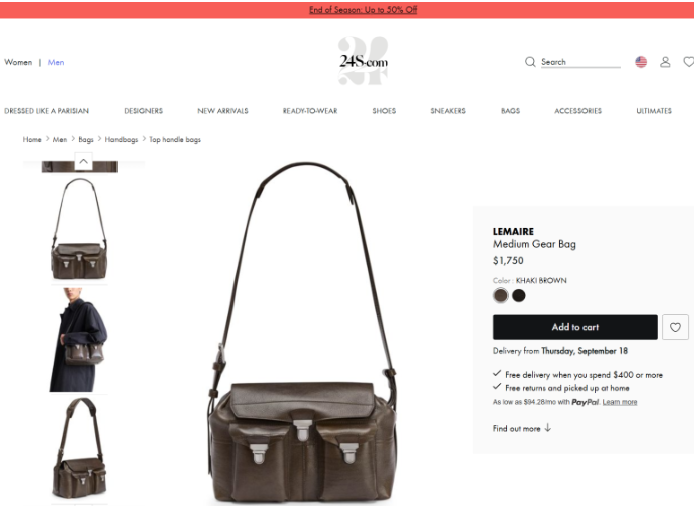Go to the Handbags breadcrumb

(121, 139)
